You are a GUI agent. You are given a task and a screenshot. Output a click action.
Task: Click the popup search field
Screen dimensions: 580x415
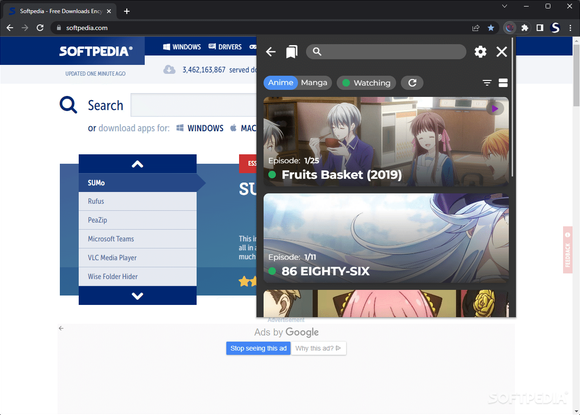tap(386, 52)
